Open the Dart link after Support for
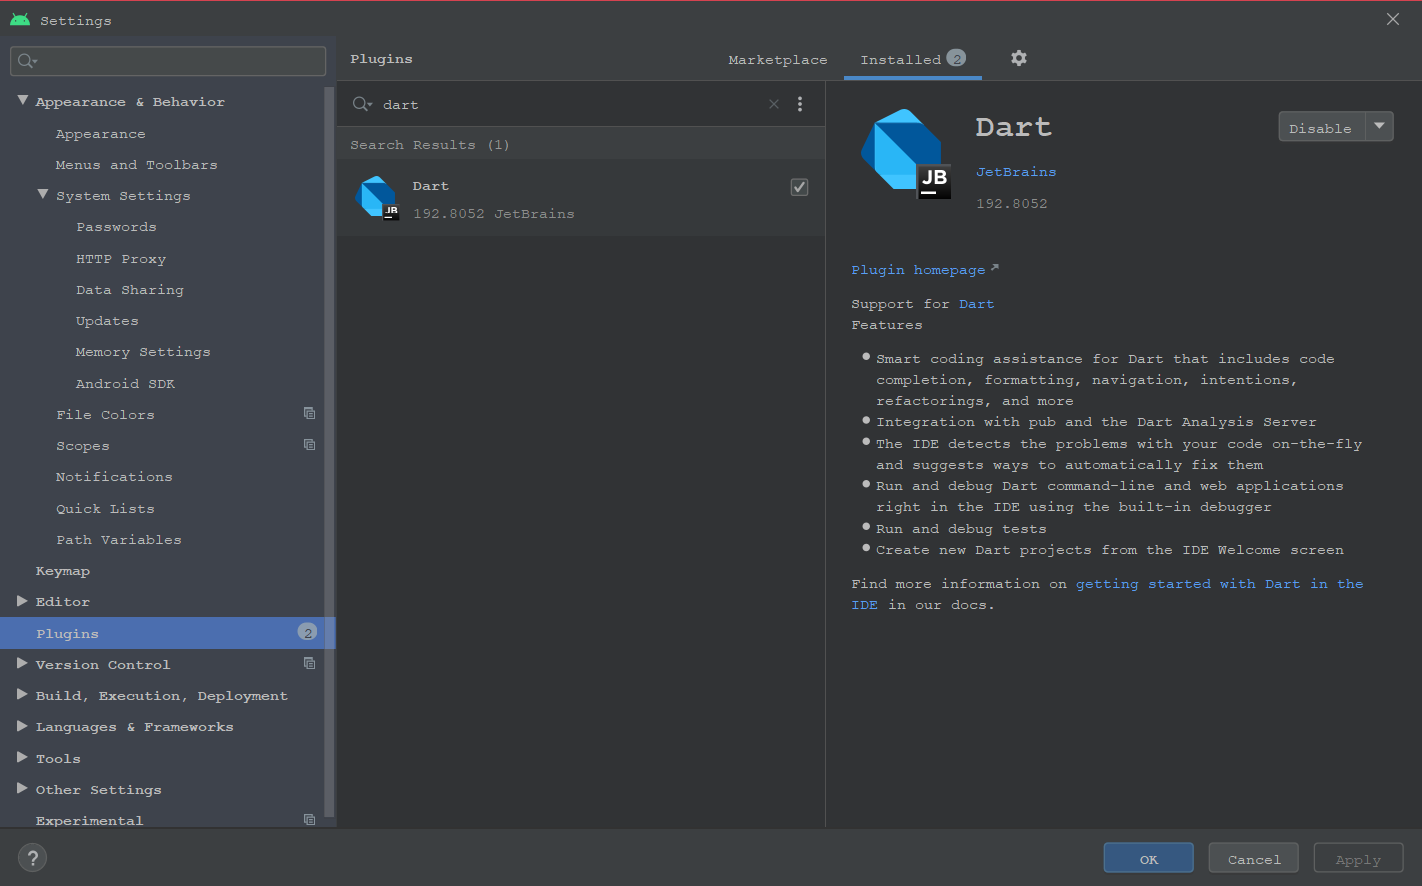1422x886 pixels. [x=976, y=304]
